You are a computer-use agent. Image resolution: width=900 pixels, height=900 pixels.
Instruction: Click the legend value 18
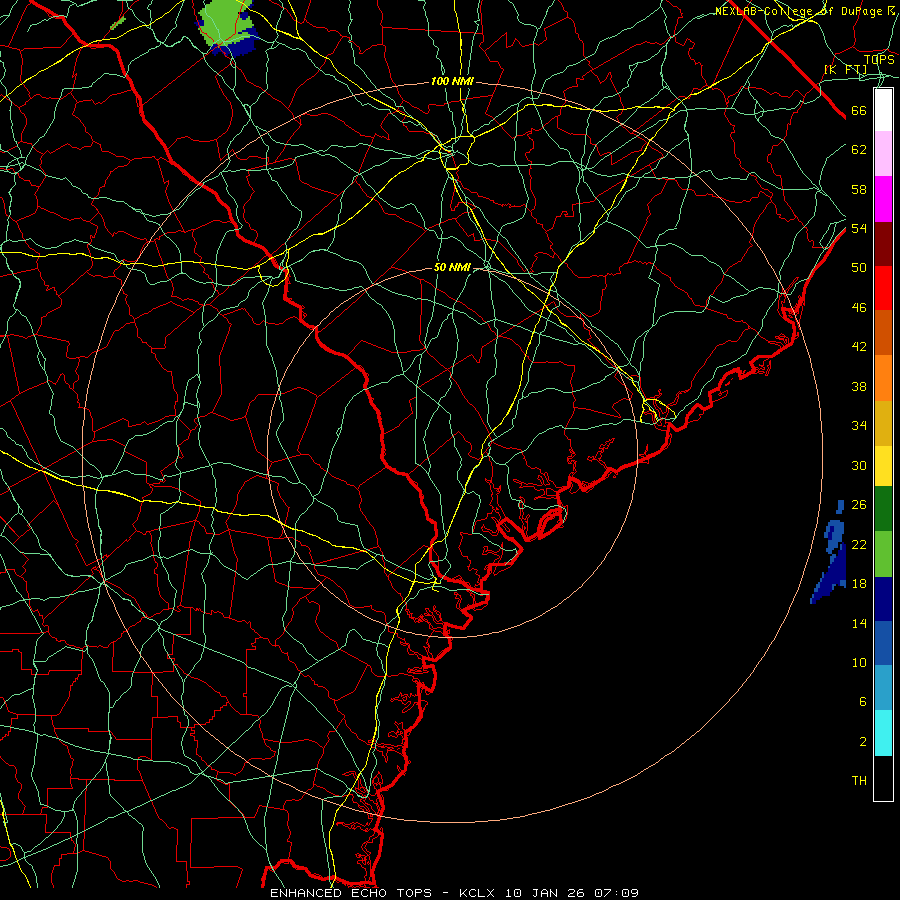(x=859, y=584)
